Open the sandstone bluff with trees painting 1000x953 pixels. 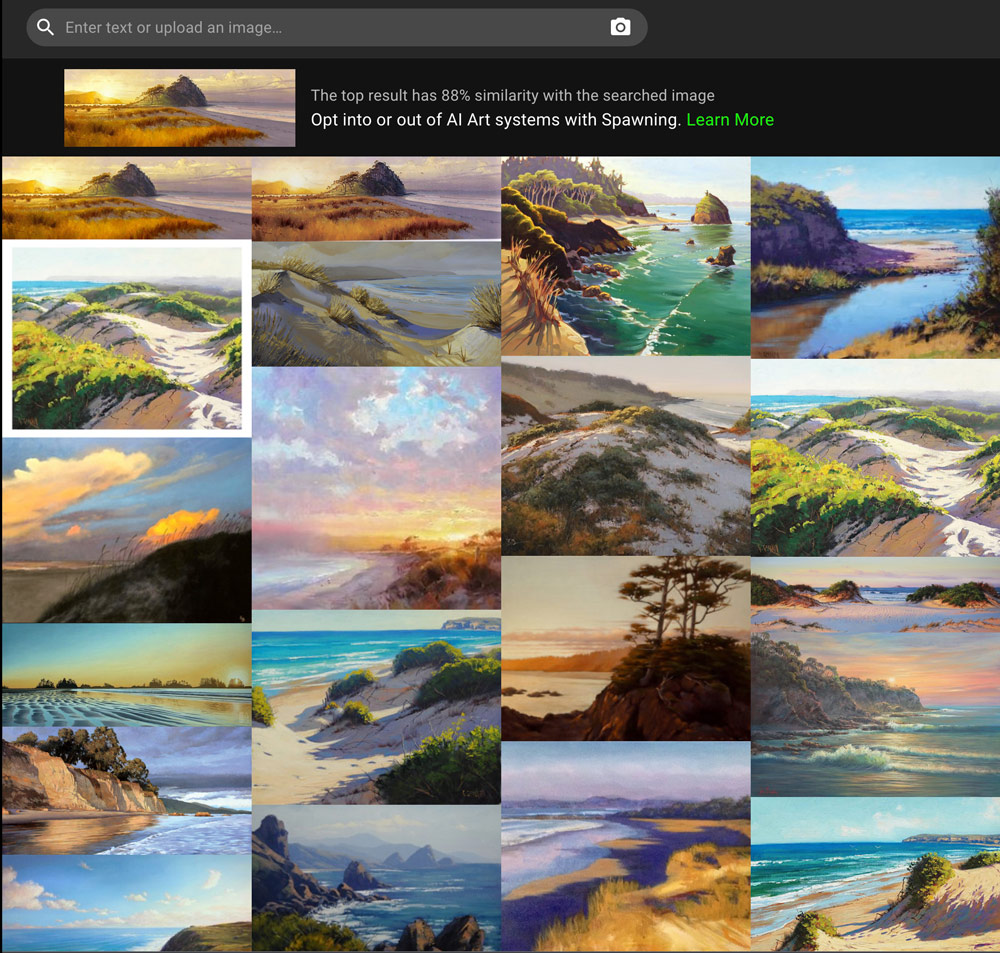click(126, 791)
